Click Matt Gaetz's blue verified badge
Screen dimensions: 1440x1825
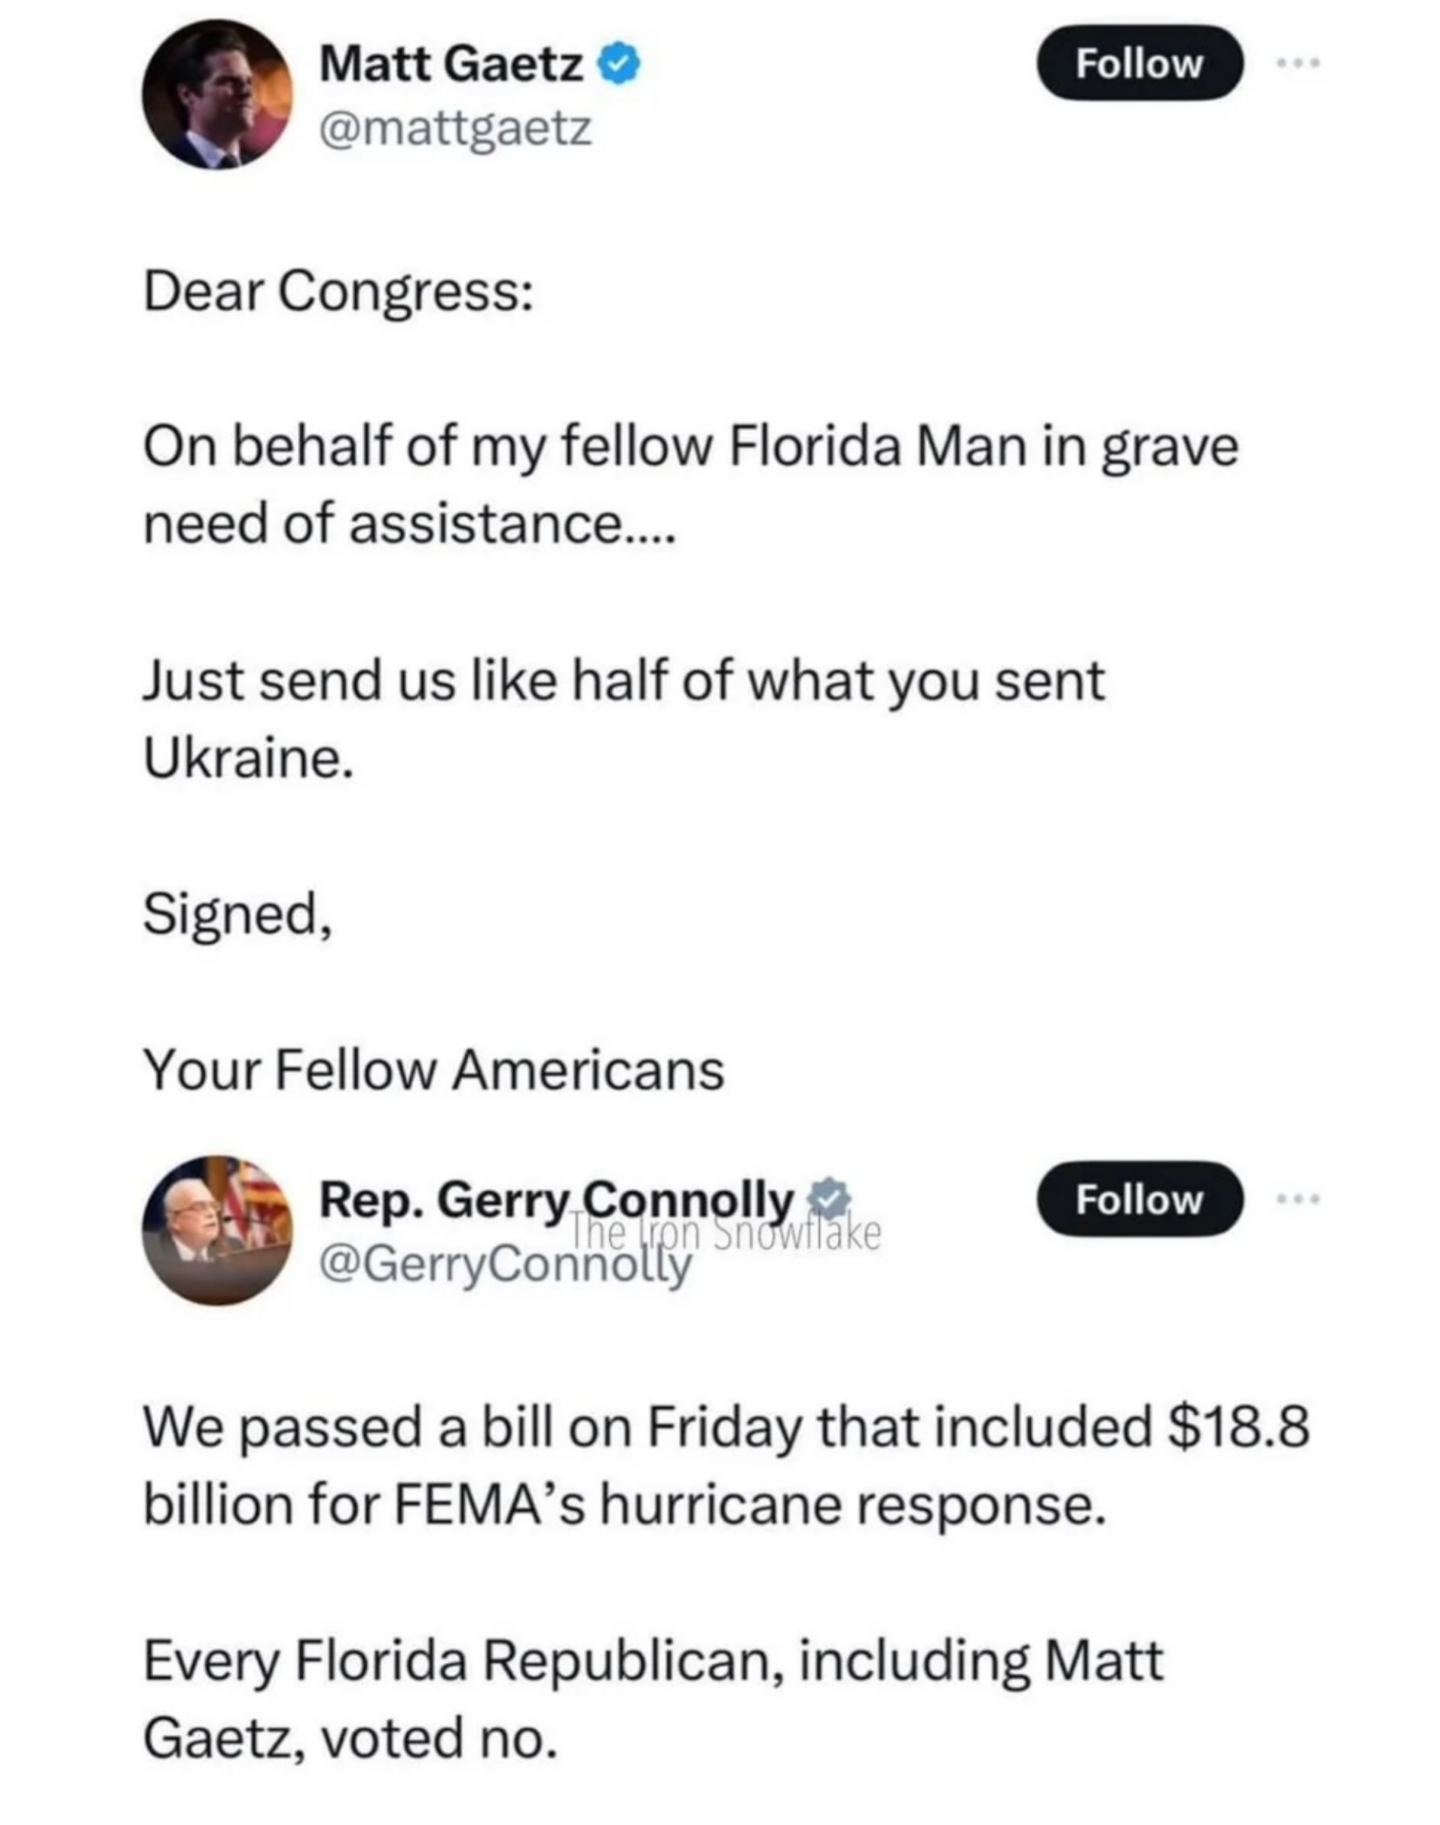click(619, 65)
